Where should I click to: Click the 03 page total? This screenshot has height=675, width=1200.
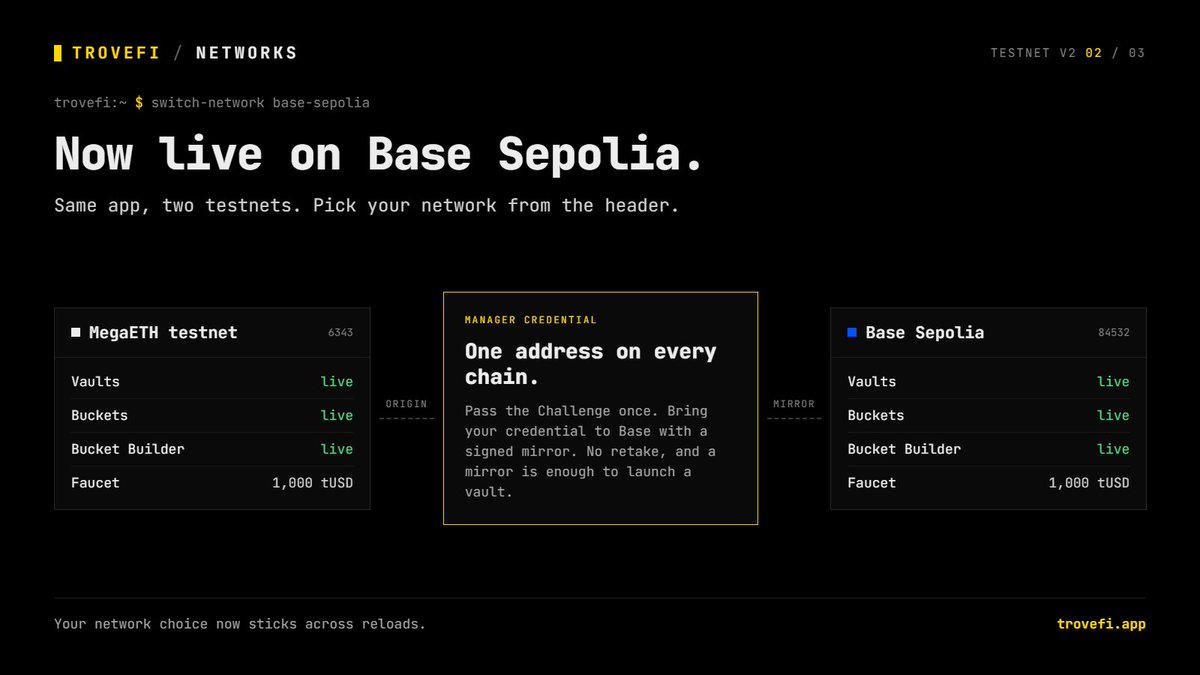[x=1137, y=53]
